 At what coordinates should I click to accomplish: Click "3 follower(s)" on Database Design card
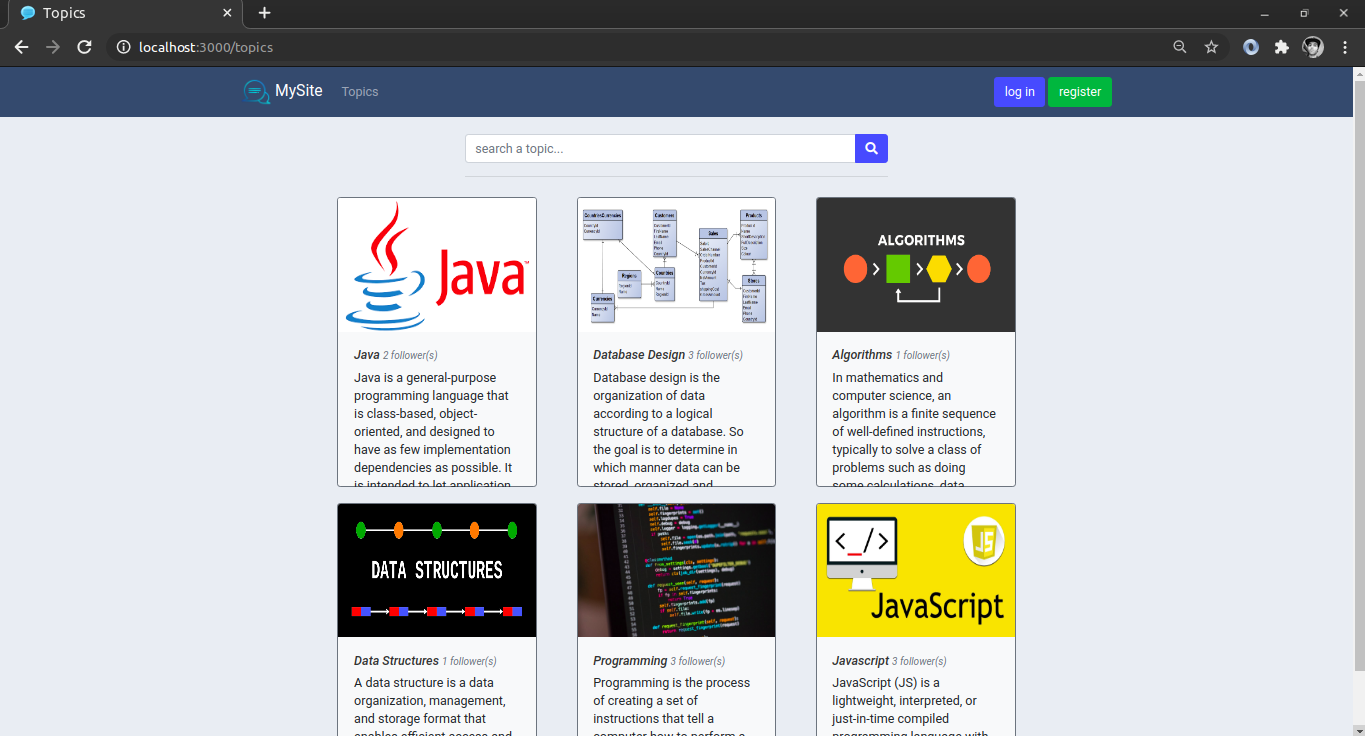point(716,355)
